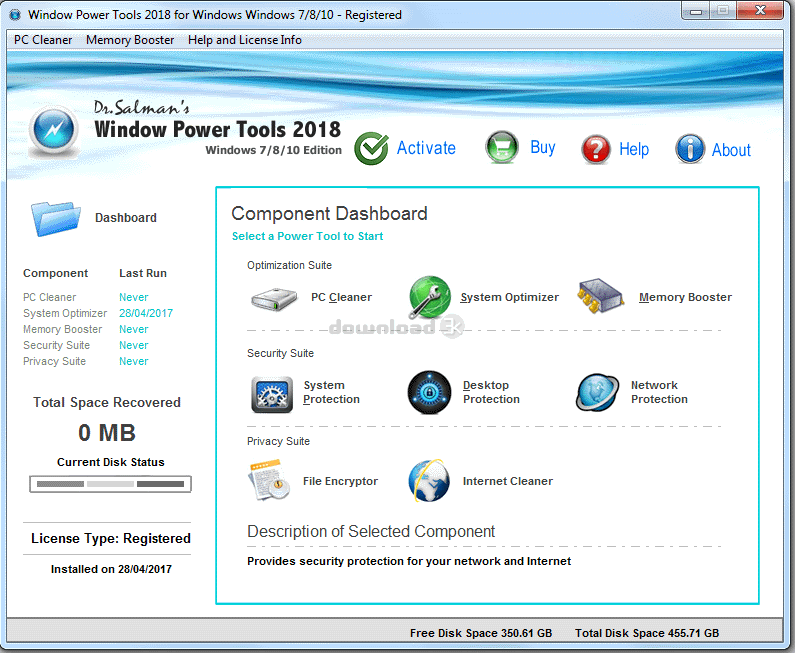Click the Memory Booster chip icon
Viewport: 795px width, 653px height.
(600, 296)
